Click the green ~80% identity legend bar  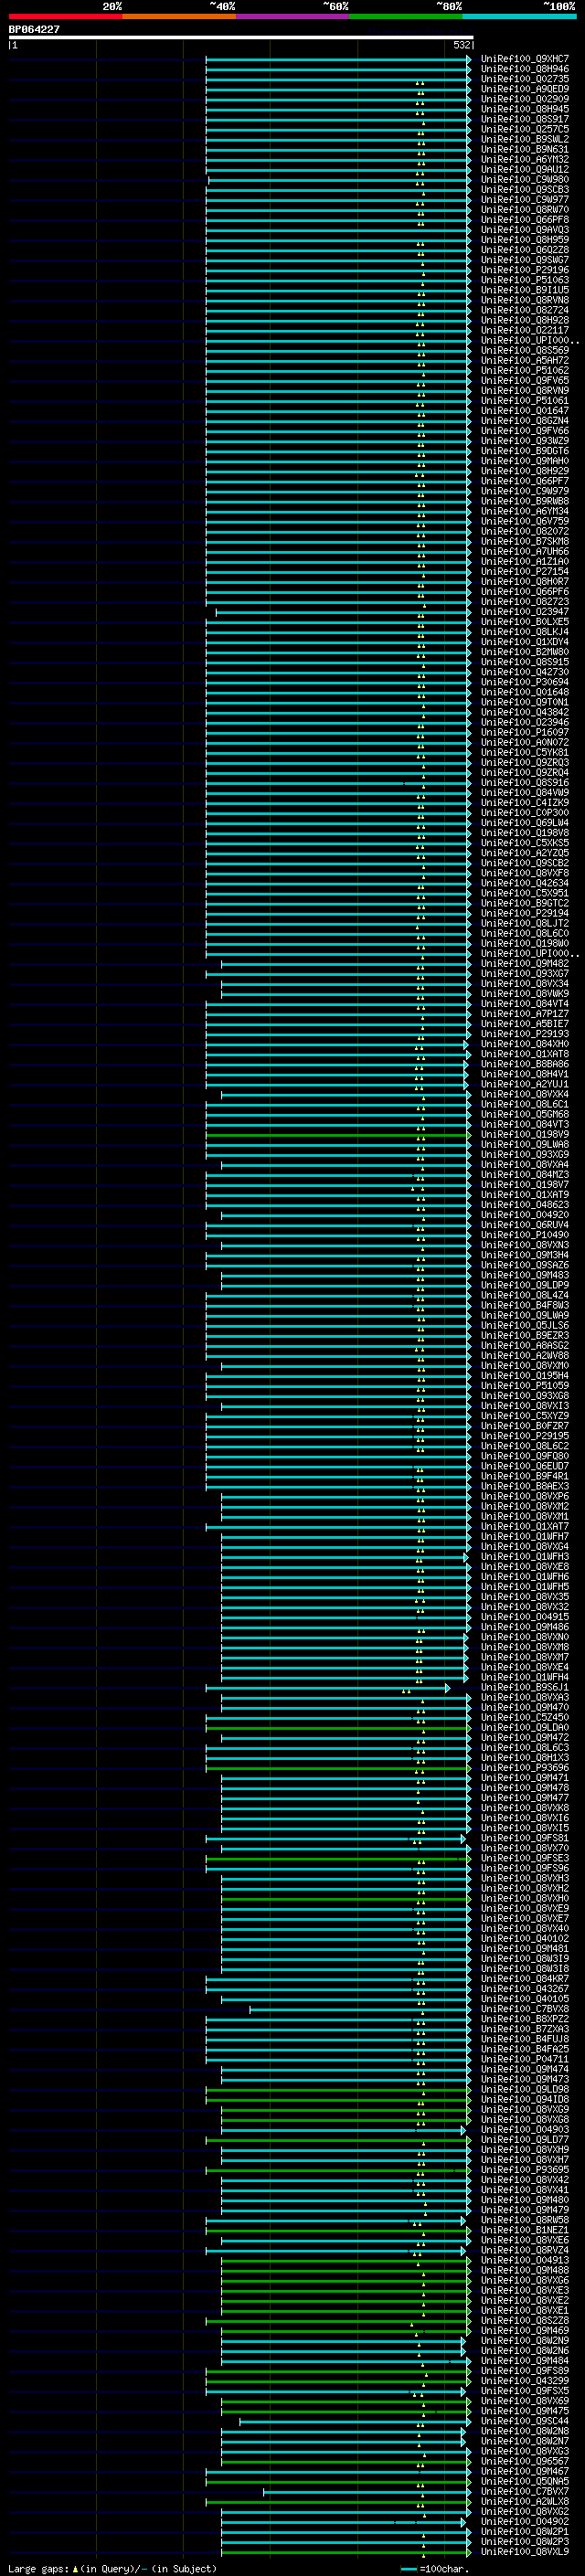[x=406, y=16]
